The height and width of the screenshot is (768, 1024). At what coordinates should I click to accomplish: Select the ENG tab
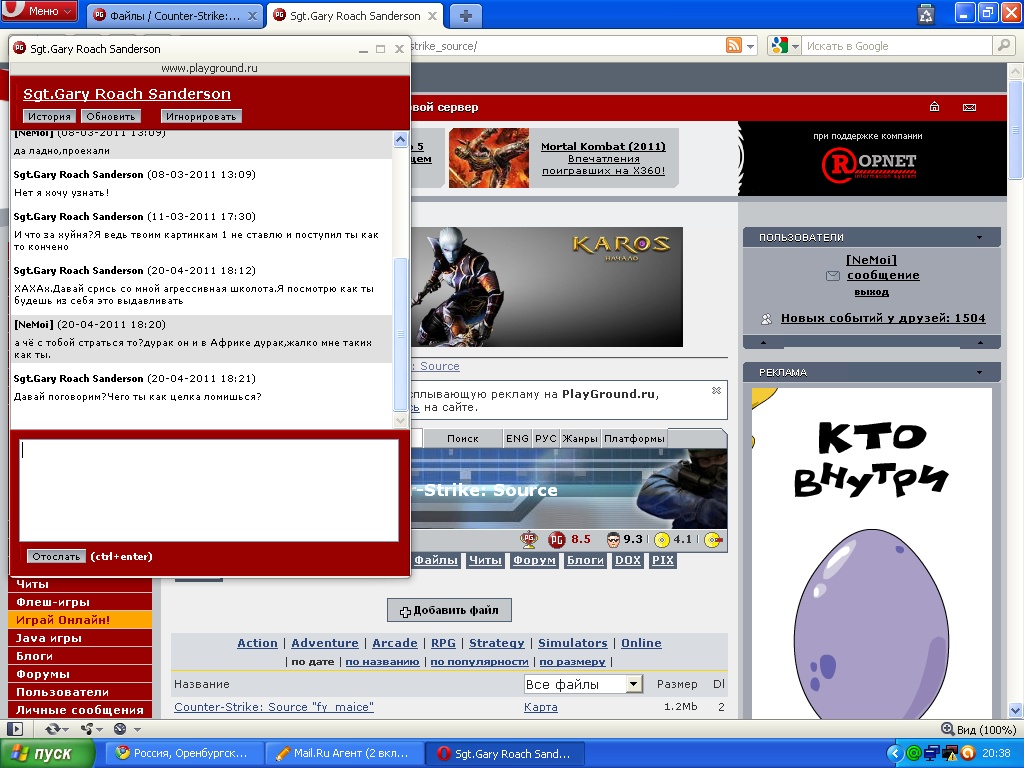click(517, 438)
